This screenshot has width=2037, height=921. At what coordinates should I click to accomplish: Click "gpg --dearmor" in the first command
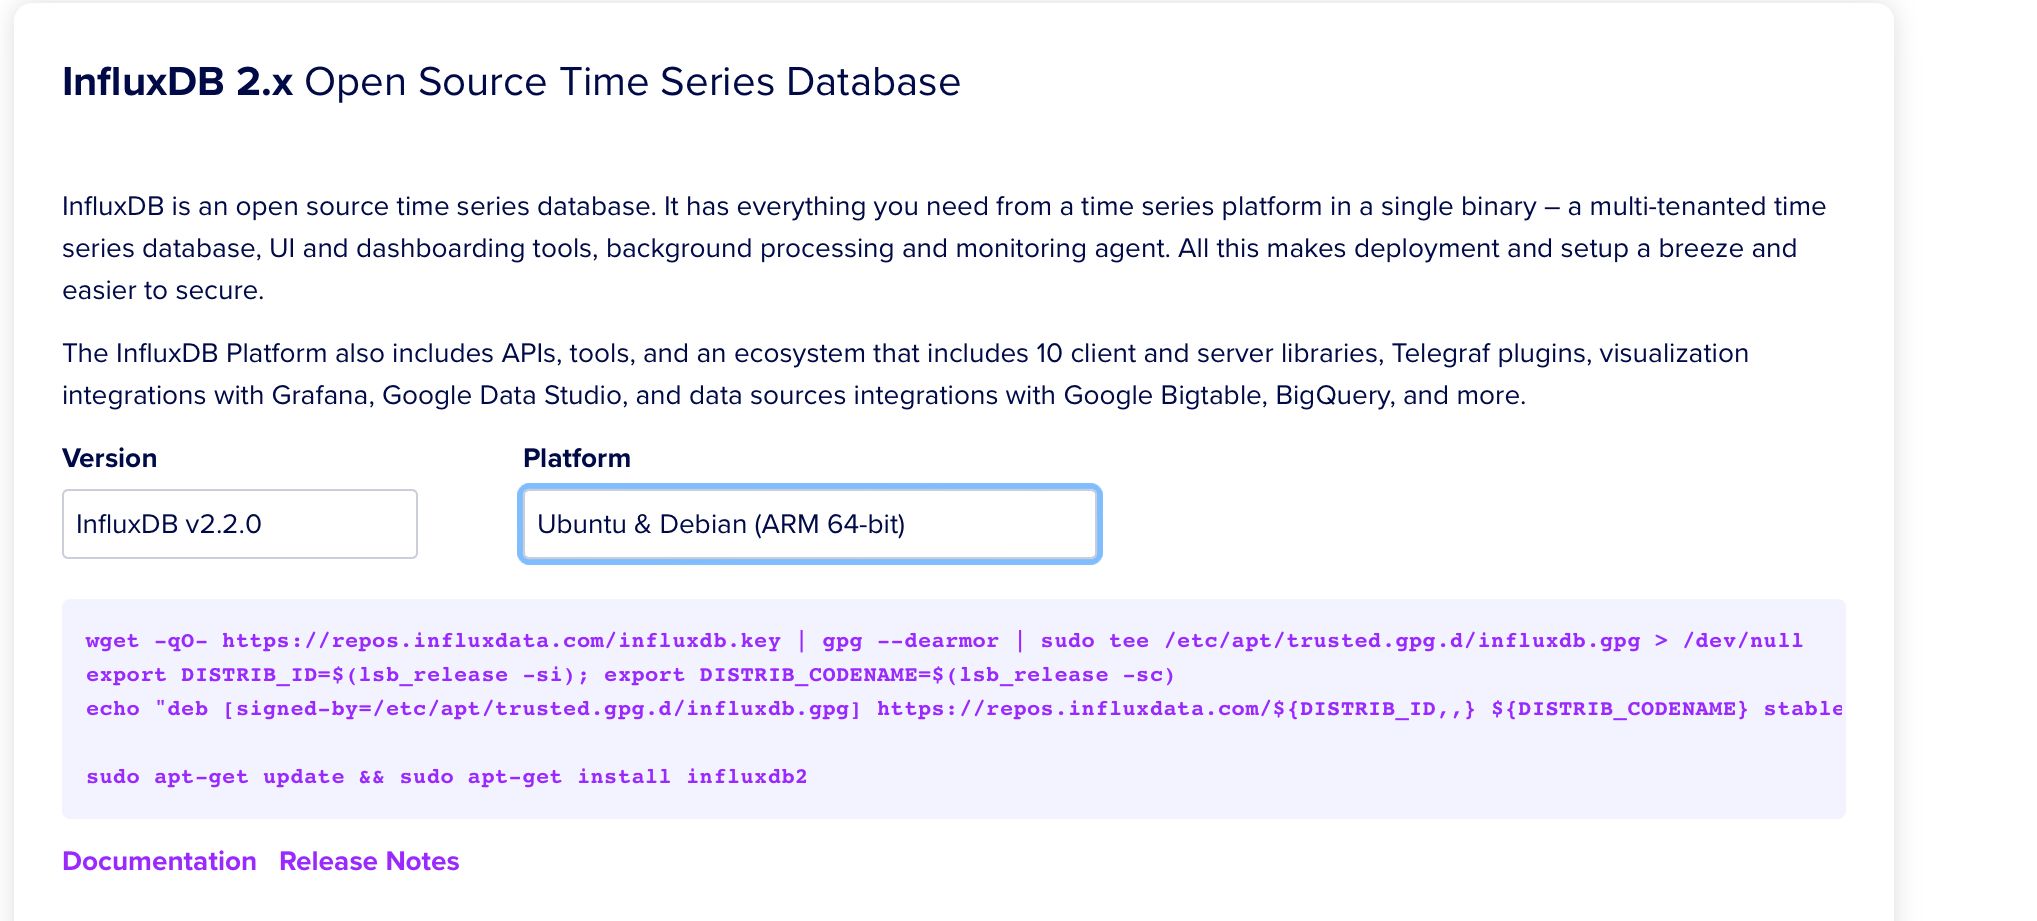[x=910, y=641]
